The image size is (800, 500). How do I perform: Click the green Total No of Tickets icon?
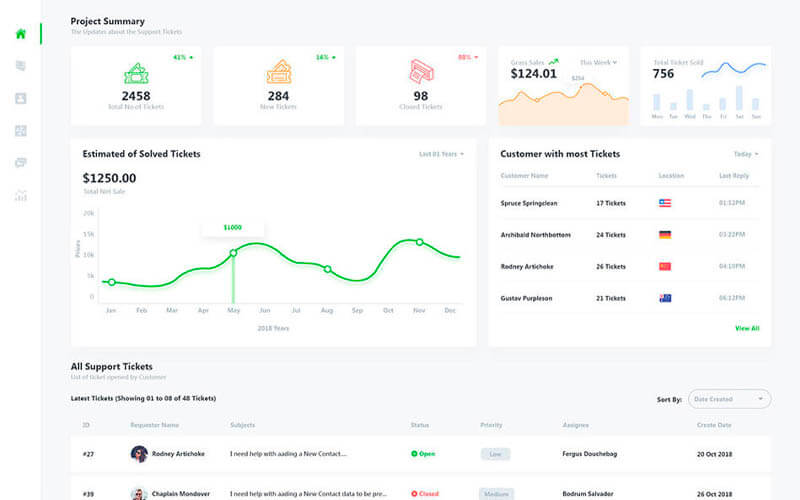(136, 73)
